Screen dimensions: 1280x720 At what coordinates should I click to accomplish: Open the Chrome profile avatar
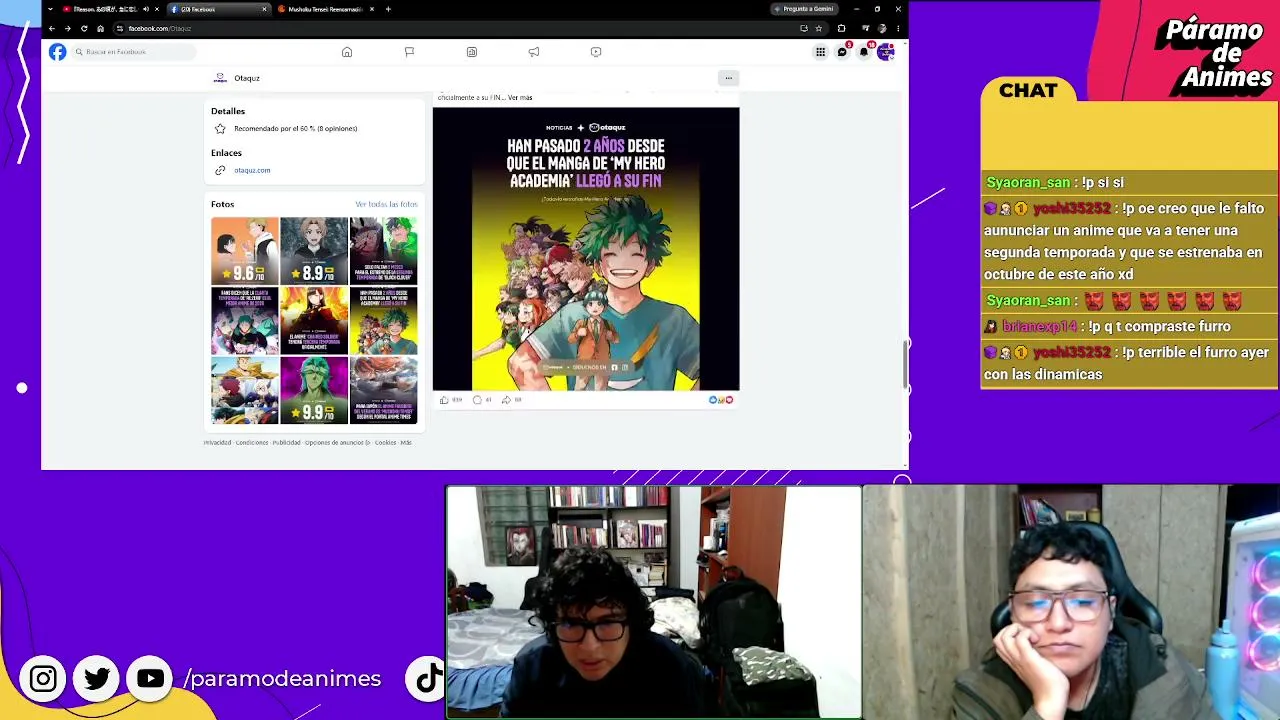[x=882, y=28]
